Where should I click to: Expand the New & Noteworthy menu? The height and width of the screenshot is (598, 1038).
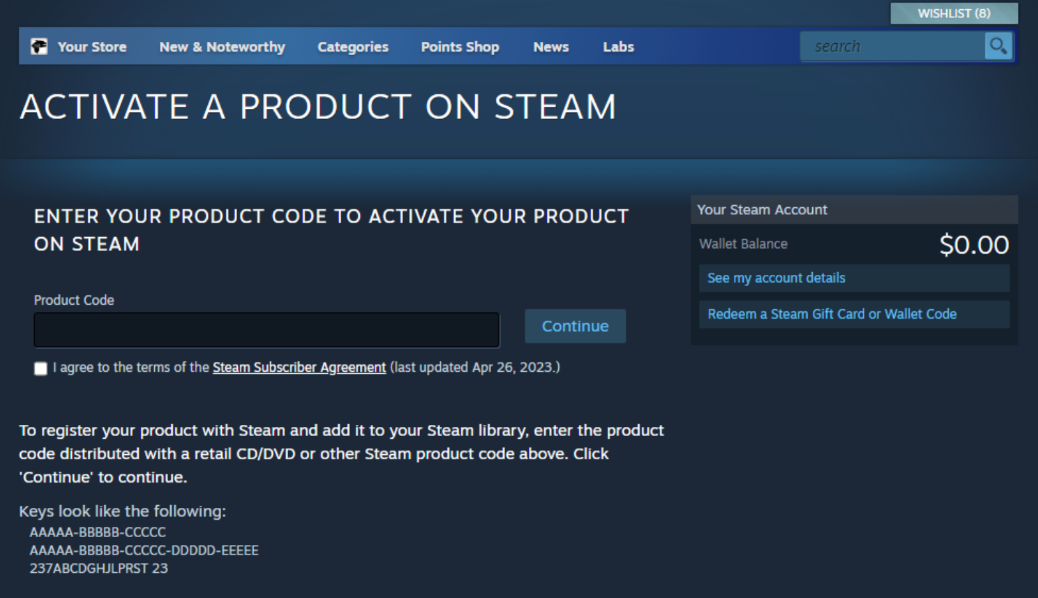click(x=222, y=47)
